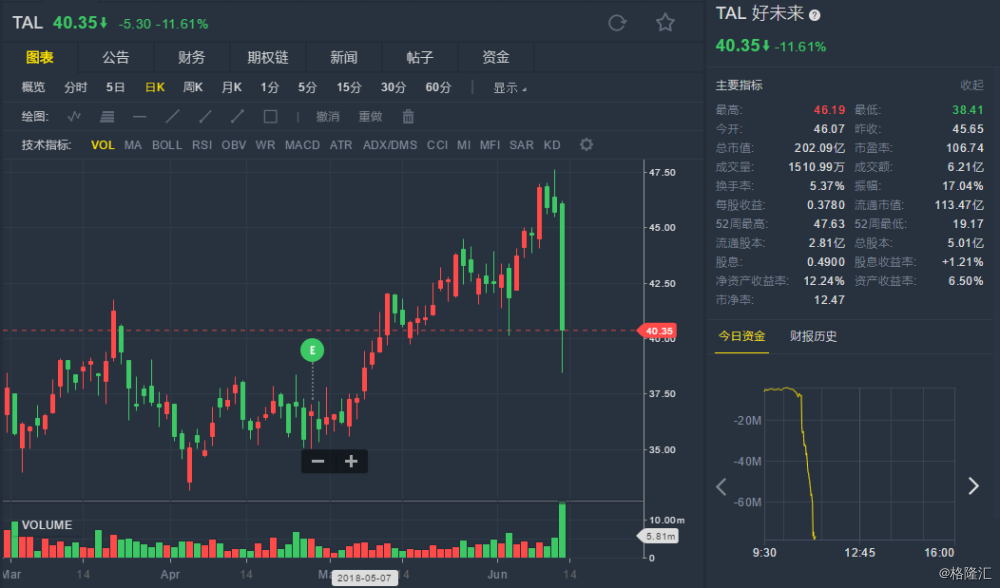1000x588 pixels.
Task: Switch to 分时 chart
Action: tap(75, 87)
